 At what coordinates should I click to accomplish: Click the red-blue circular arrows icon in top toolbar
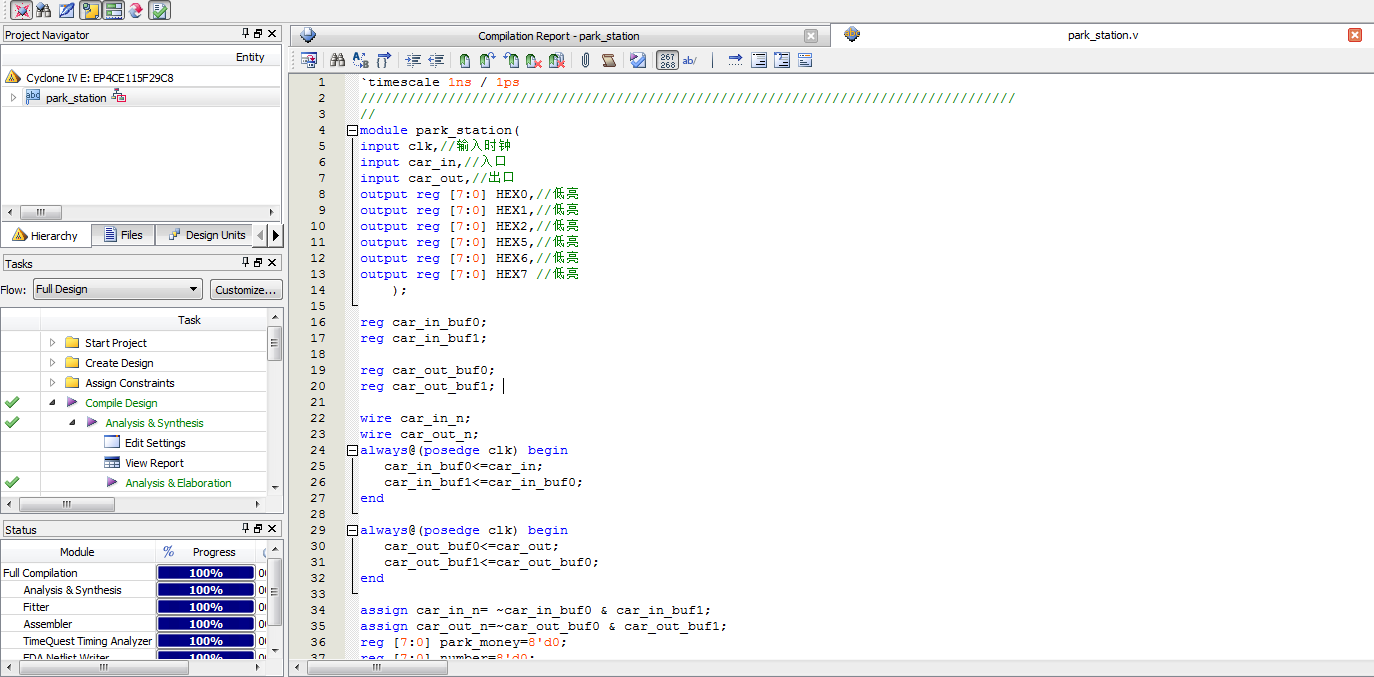pos(136,11)
